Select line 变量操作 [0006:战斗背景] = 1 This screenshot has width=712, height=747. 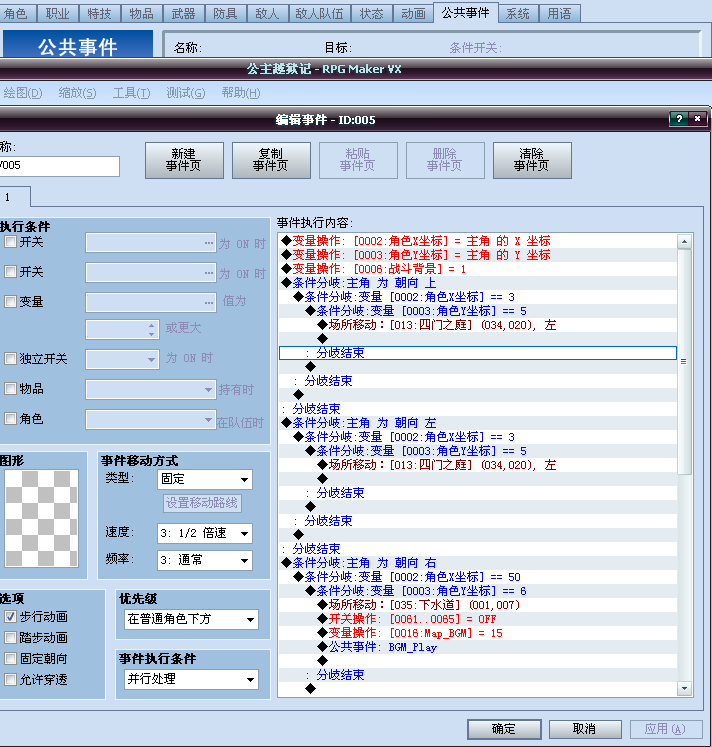[478, 269]
